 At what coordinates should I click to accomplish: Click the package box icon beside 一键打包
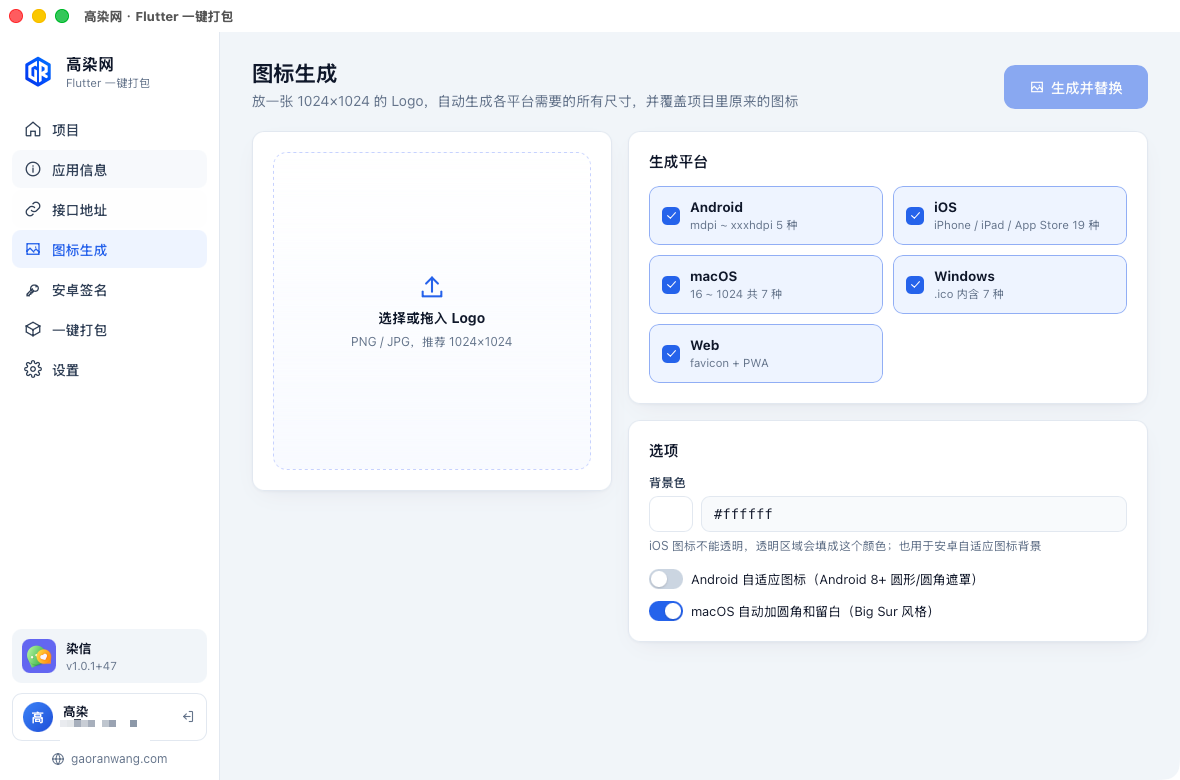tap(33, 330)
